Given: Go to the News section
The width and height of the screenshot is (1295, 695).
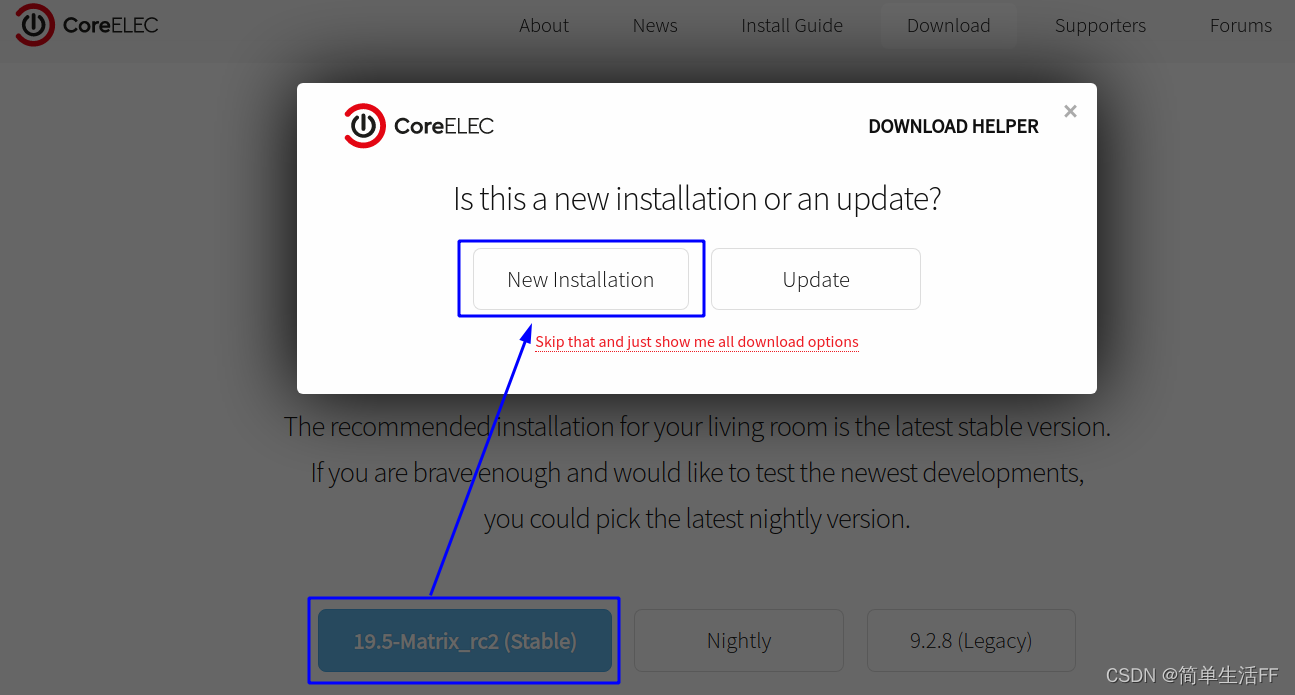Looking at the screenshot, I should (655, 26).
